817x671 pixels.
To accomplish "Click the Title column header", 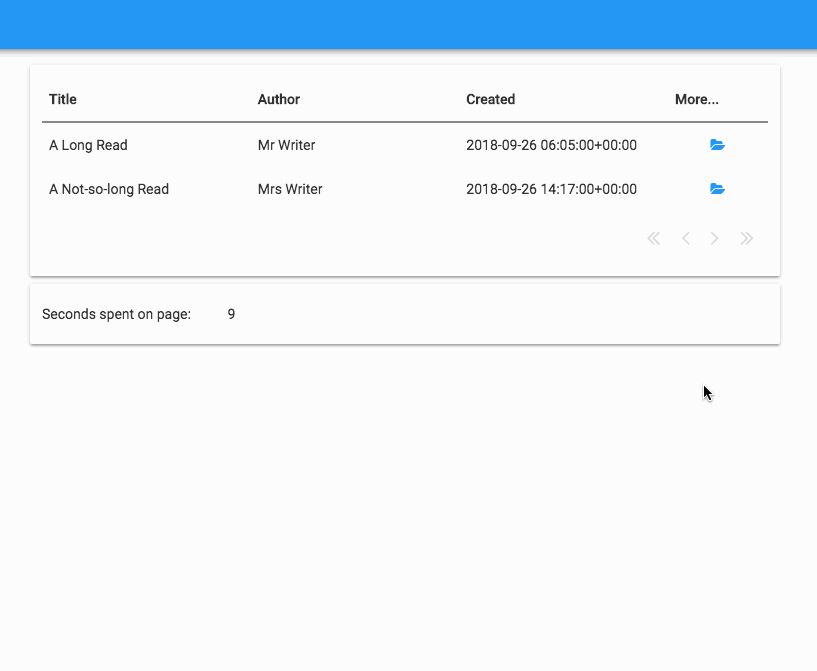I will [x=63, y=99].
